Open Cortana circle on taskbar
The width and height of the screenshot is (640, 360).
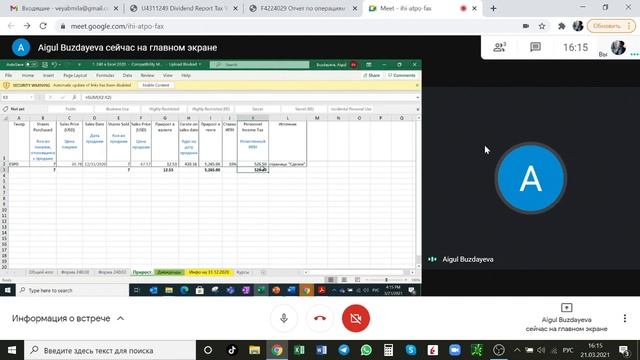coord(208,350)
